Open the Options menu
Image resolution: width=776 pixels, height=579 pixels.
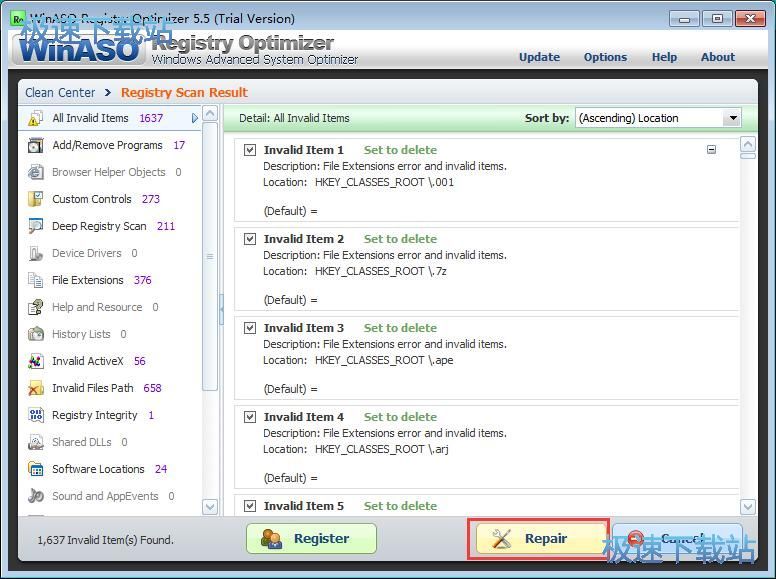pos(605,57)
